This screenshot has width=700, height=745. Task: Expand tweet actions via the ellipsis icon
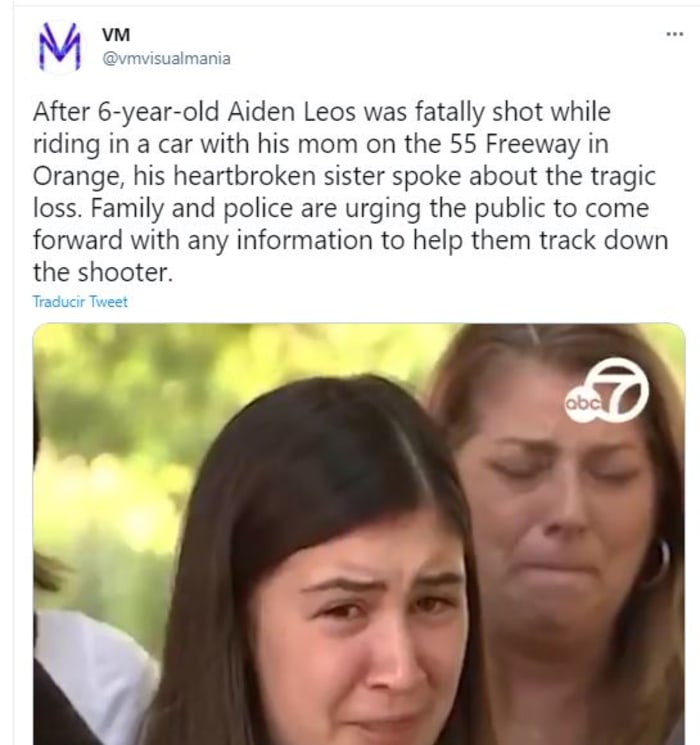click(675, 34)
